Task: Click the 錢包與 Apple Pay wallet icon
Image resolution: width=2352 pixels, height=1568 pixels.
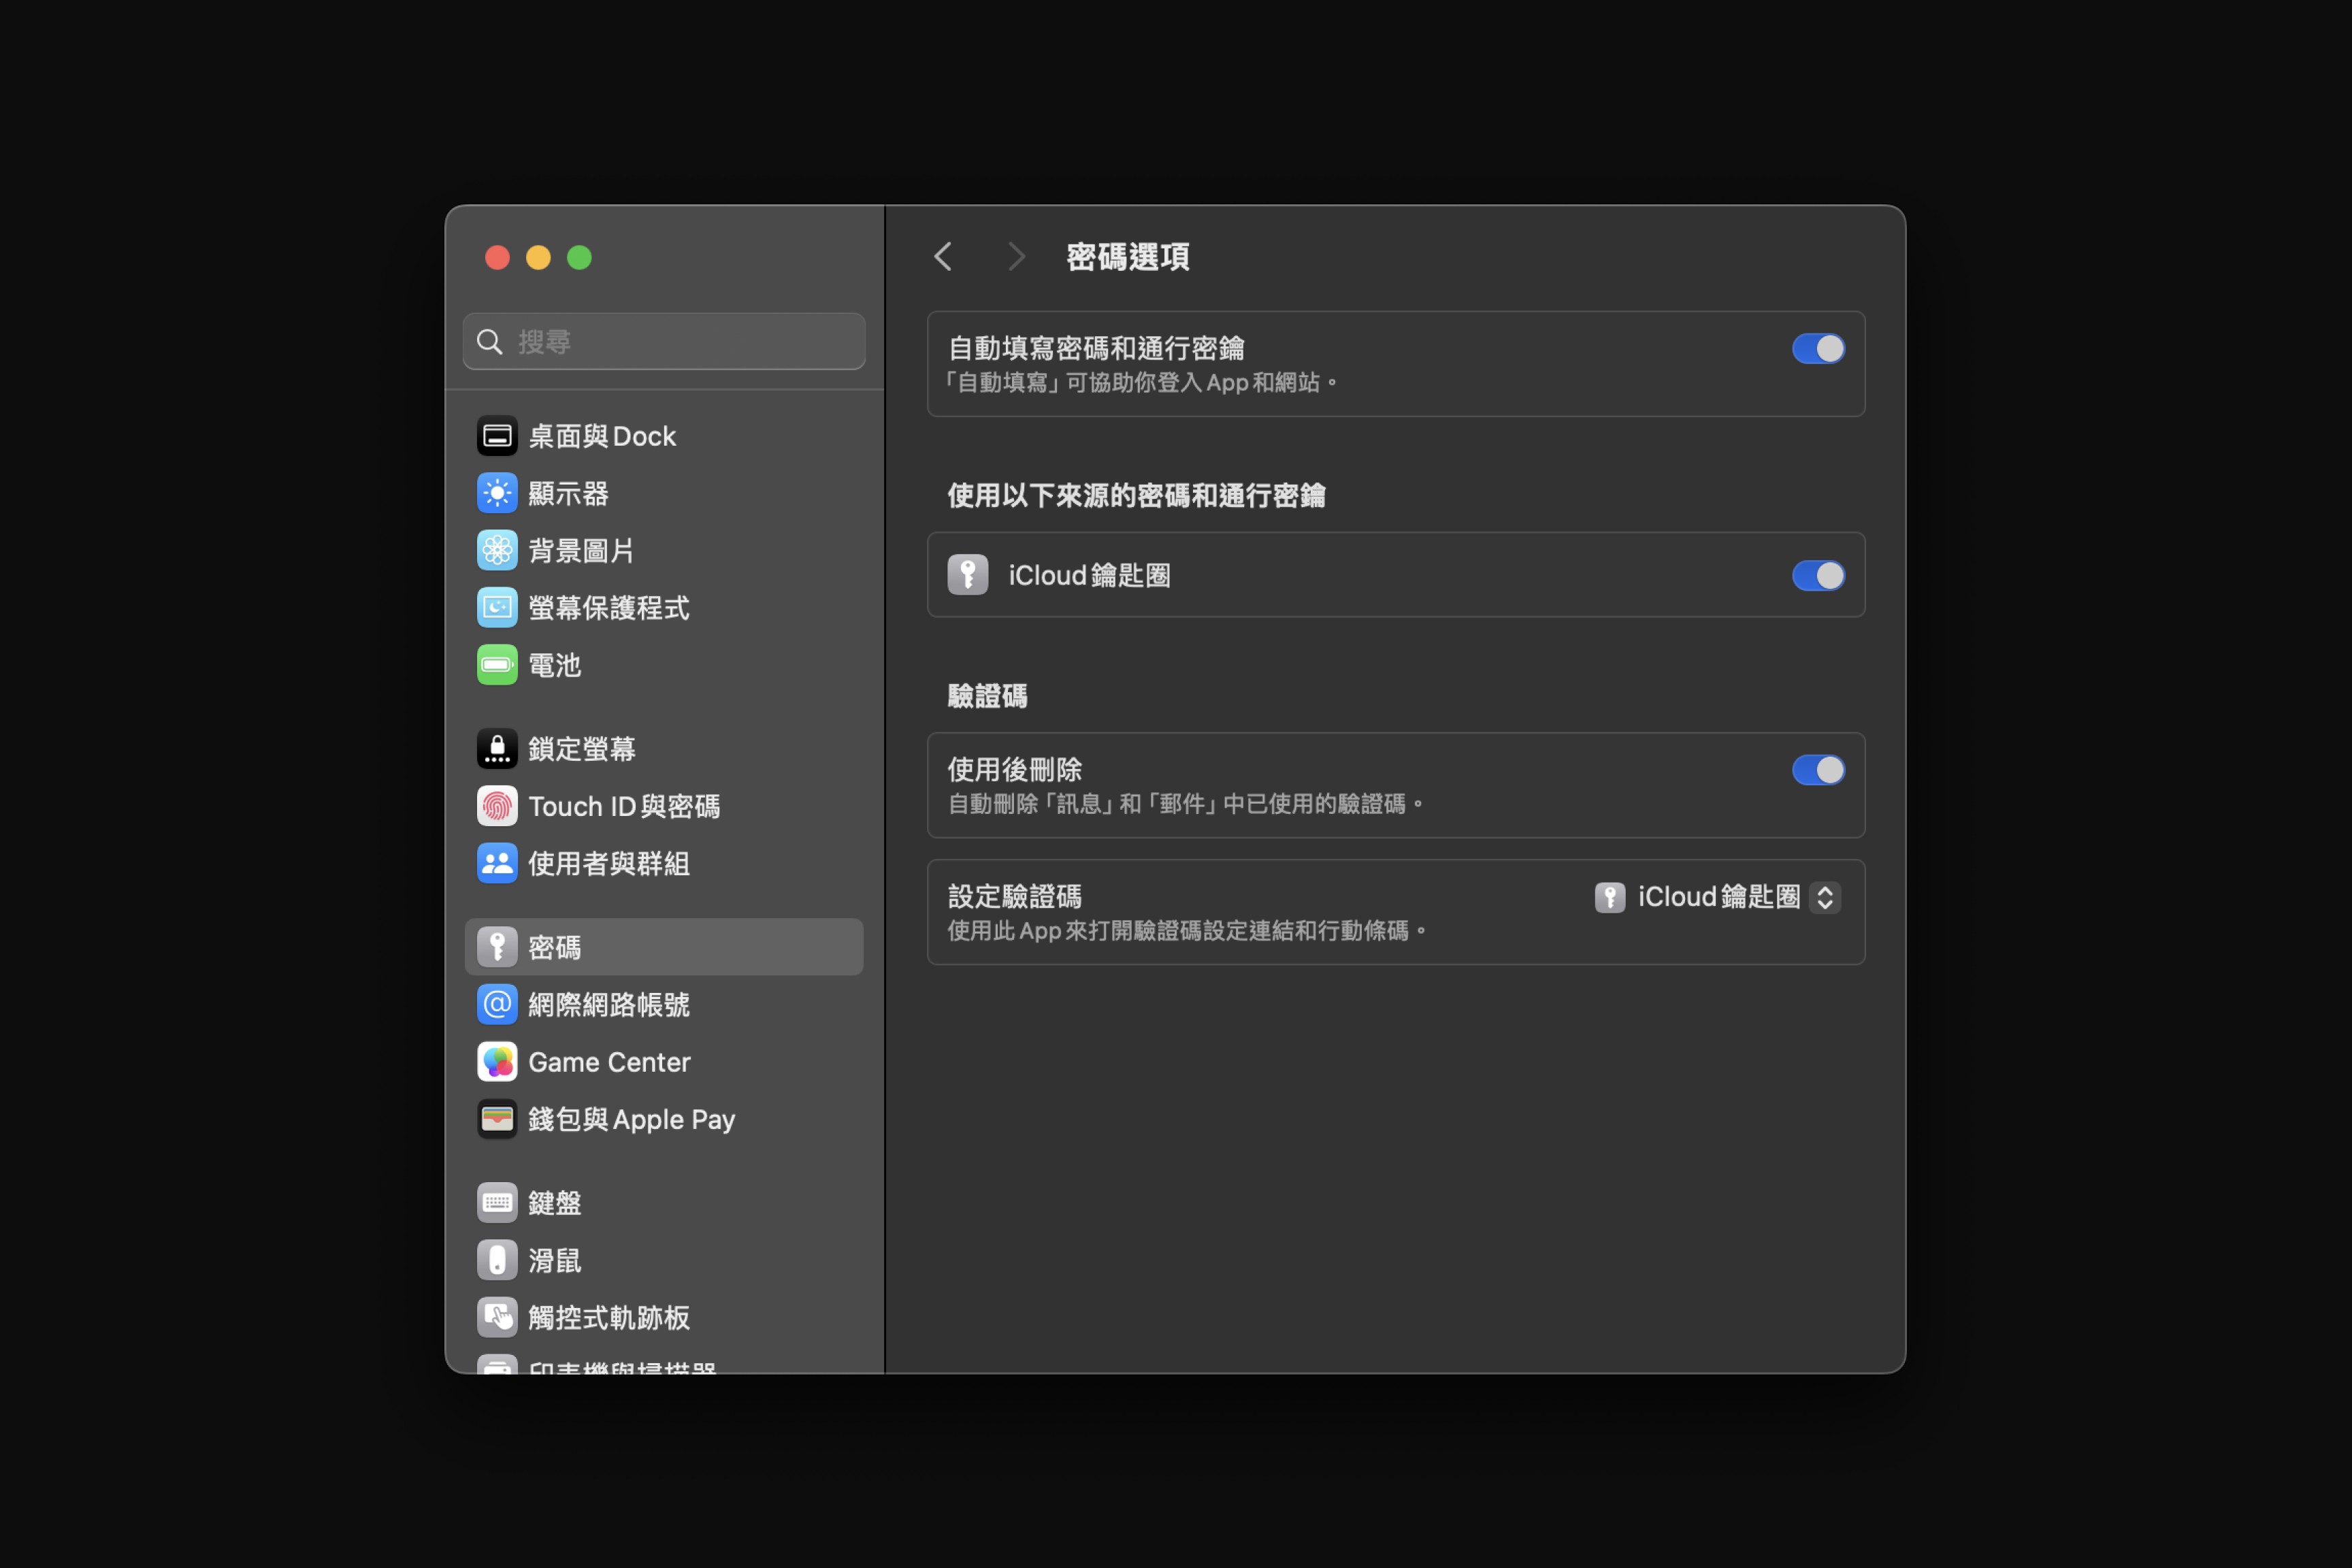Action: click(x=497, y=1119)
